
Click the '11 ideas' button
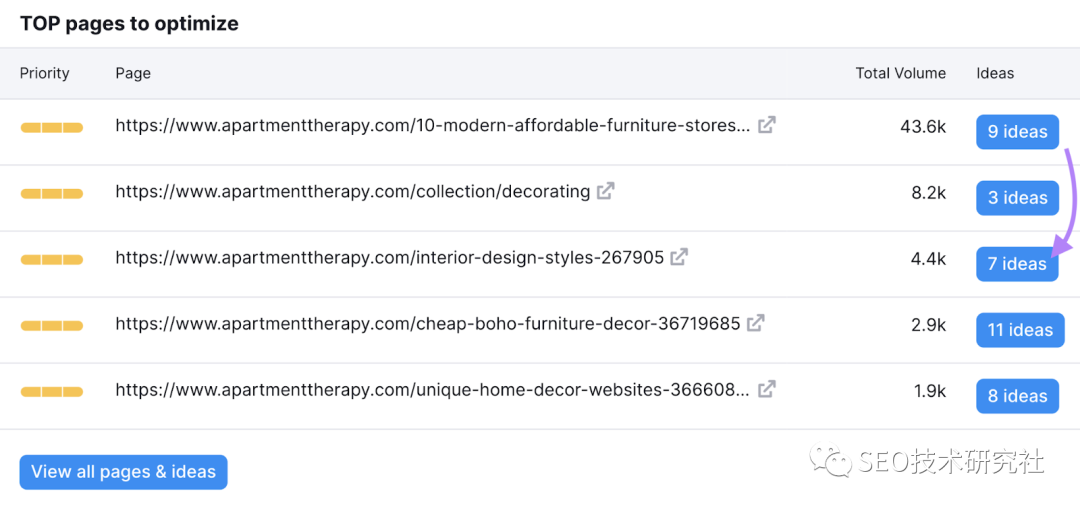(1020, 330)
